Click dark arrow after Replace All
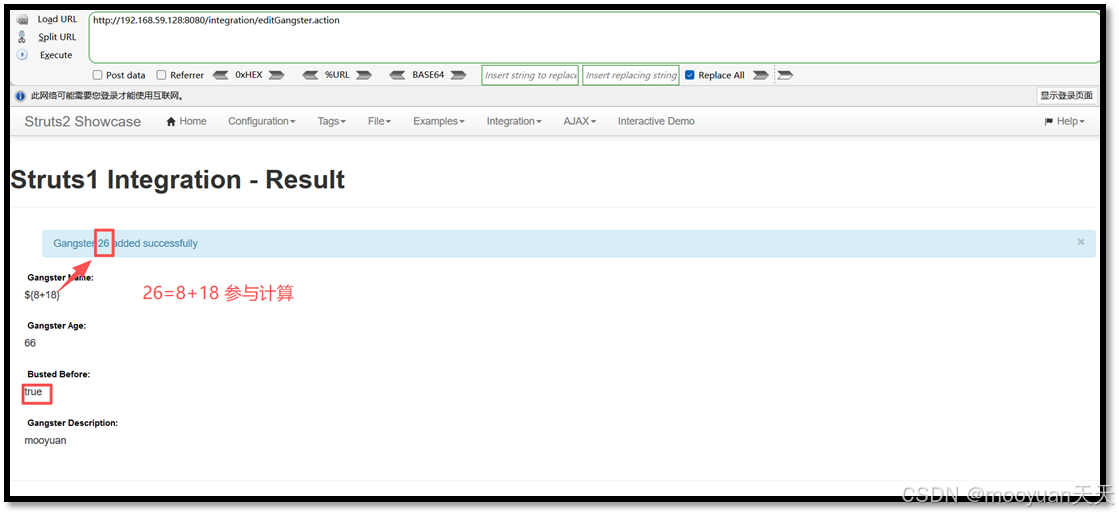Screen dimensions: 1119x515 click(x=761, y=75)
